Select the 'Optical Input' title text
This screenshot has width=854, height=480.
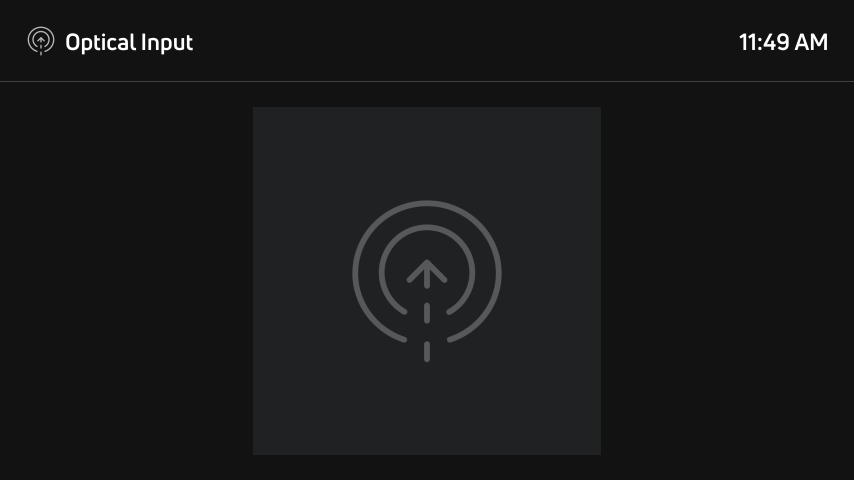point(129,42)
